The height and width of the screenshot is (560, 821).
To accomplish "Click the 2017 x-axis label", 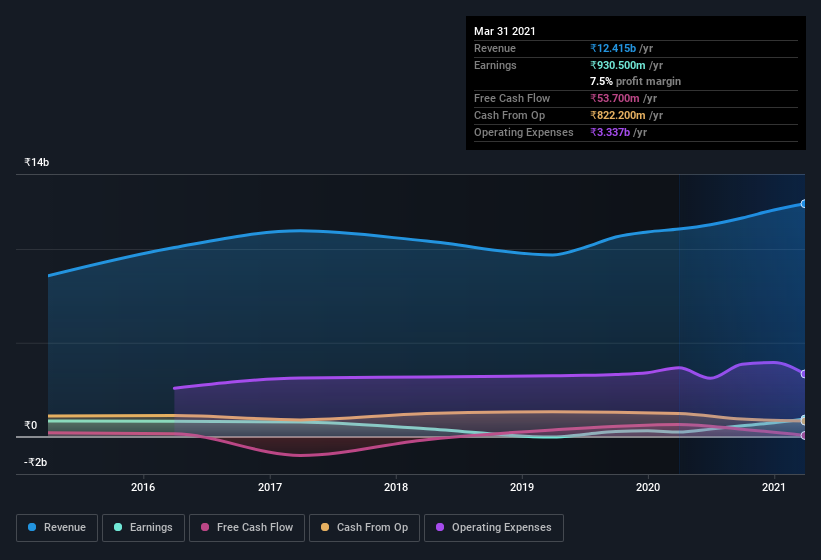I will [x=270, y=487].
